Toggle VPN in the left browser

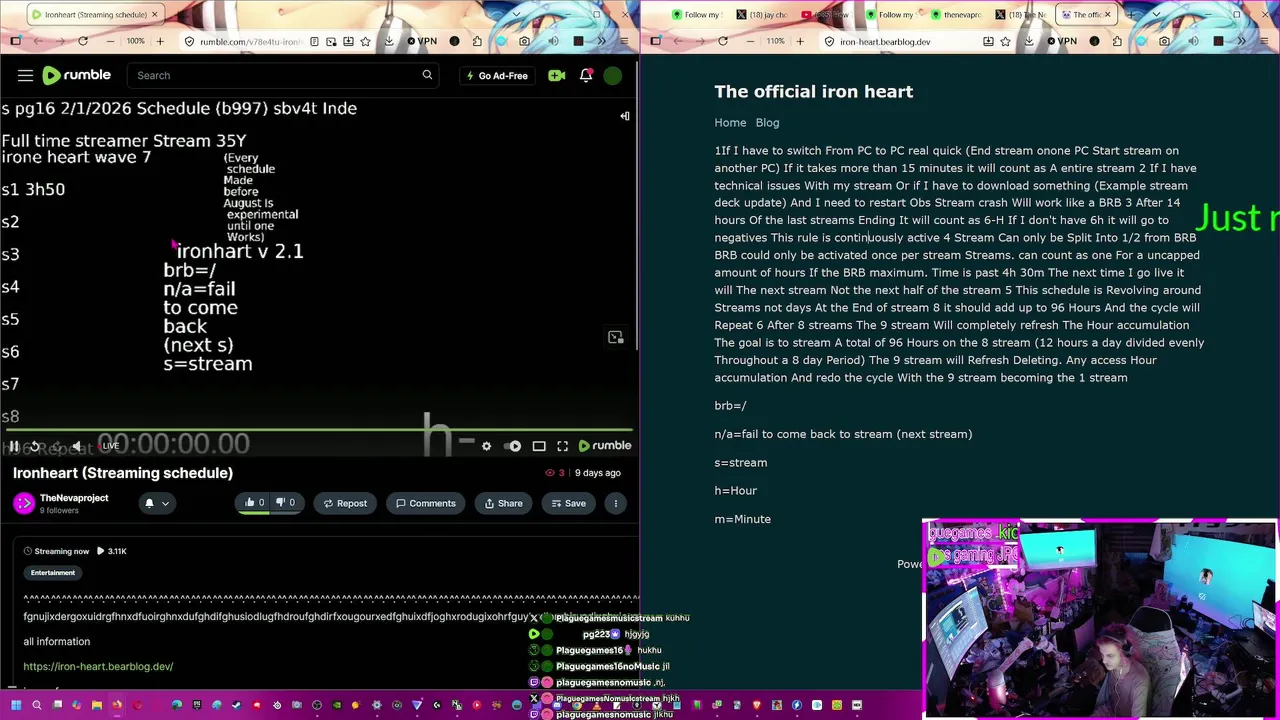[x=422, y=41]
